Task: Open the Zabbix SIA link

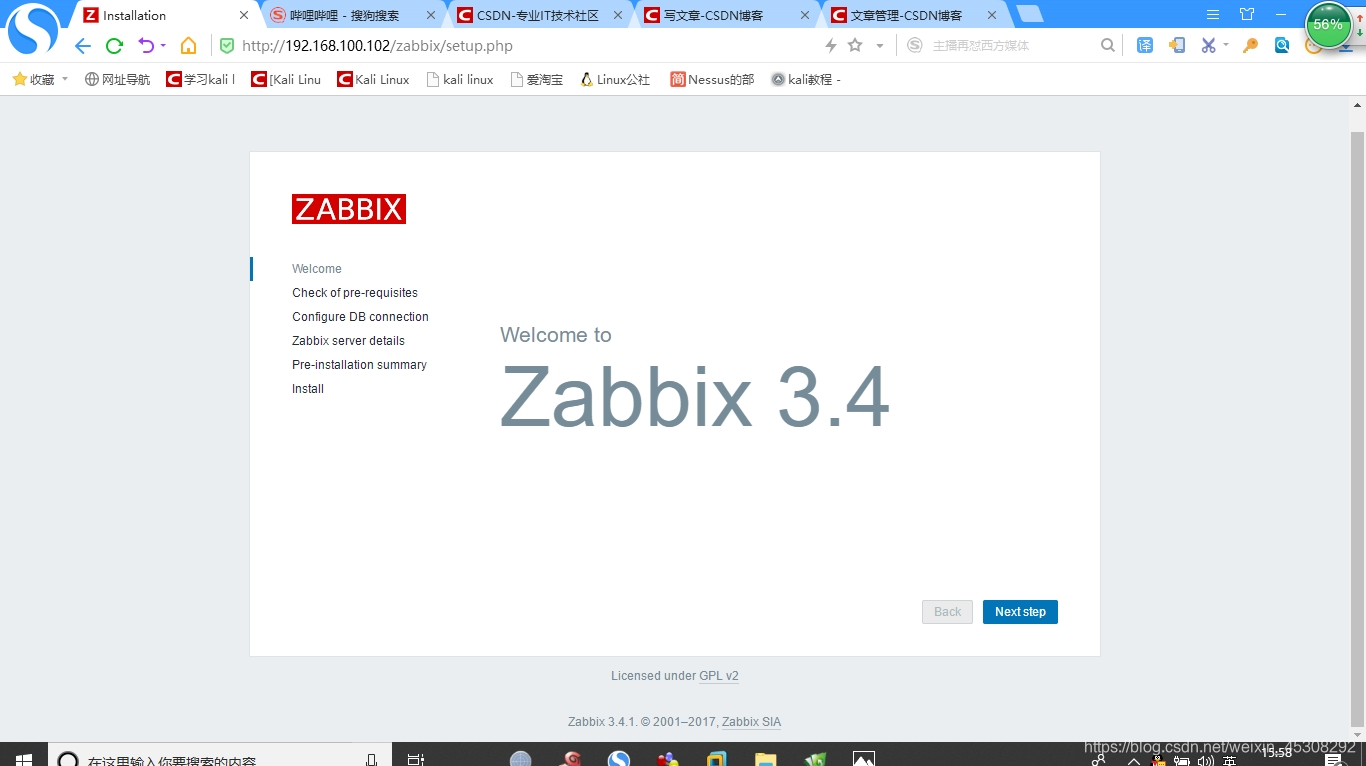Action: click(x=752, y=722)
